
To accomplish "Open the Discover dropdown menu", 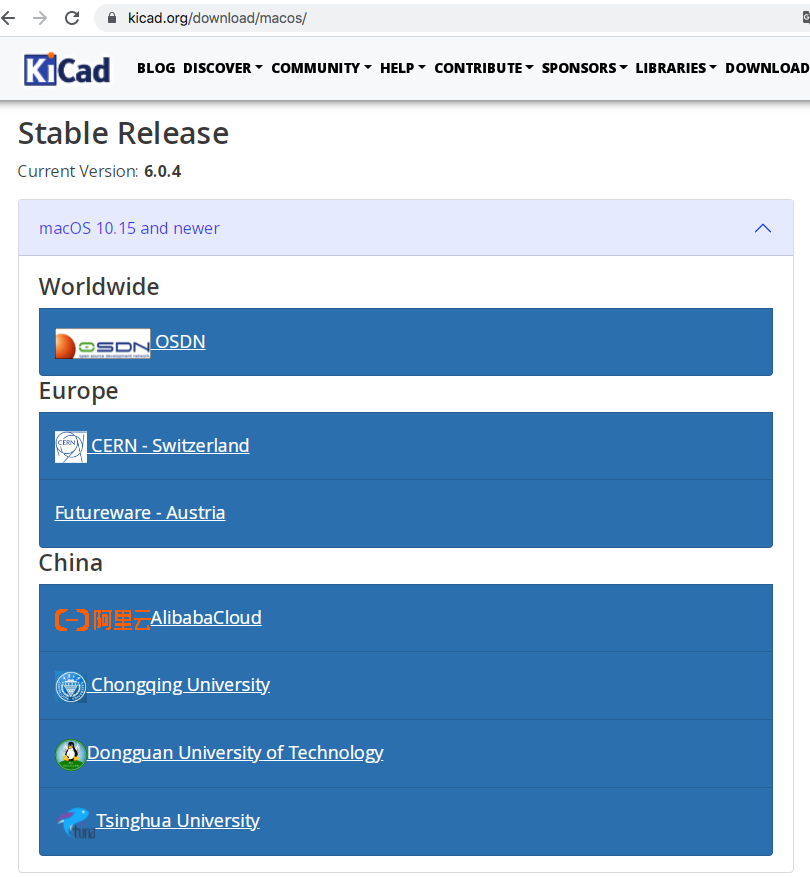I will tap(223, 68).
